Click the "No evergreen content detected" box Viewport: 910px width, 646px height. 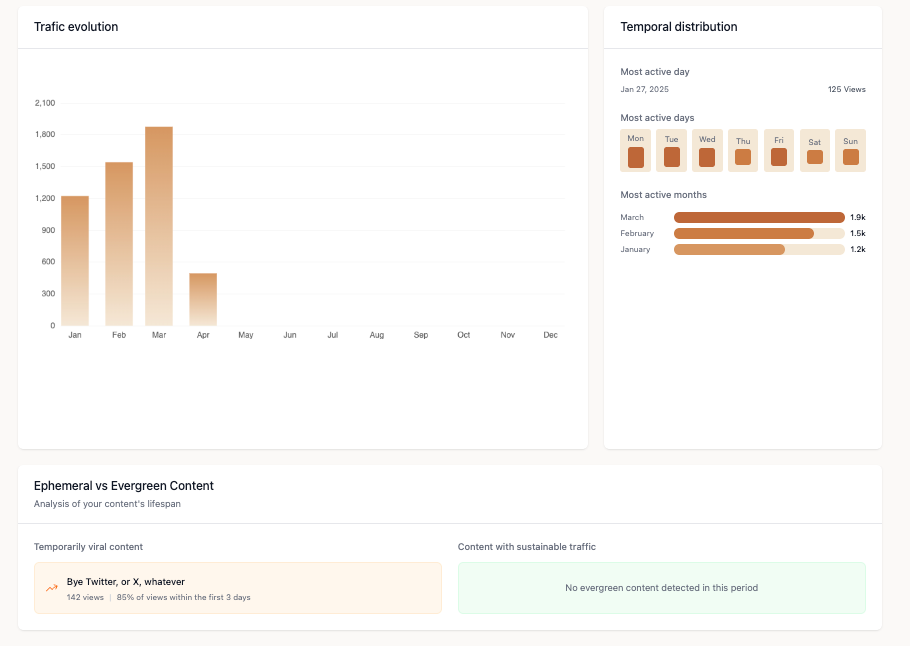[661, 588]
